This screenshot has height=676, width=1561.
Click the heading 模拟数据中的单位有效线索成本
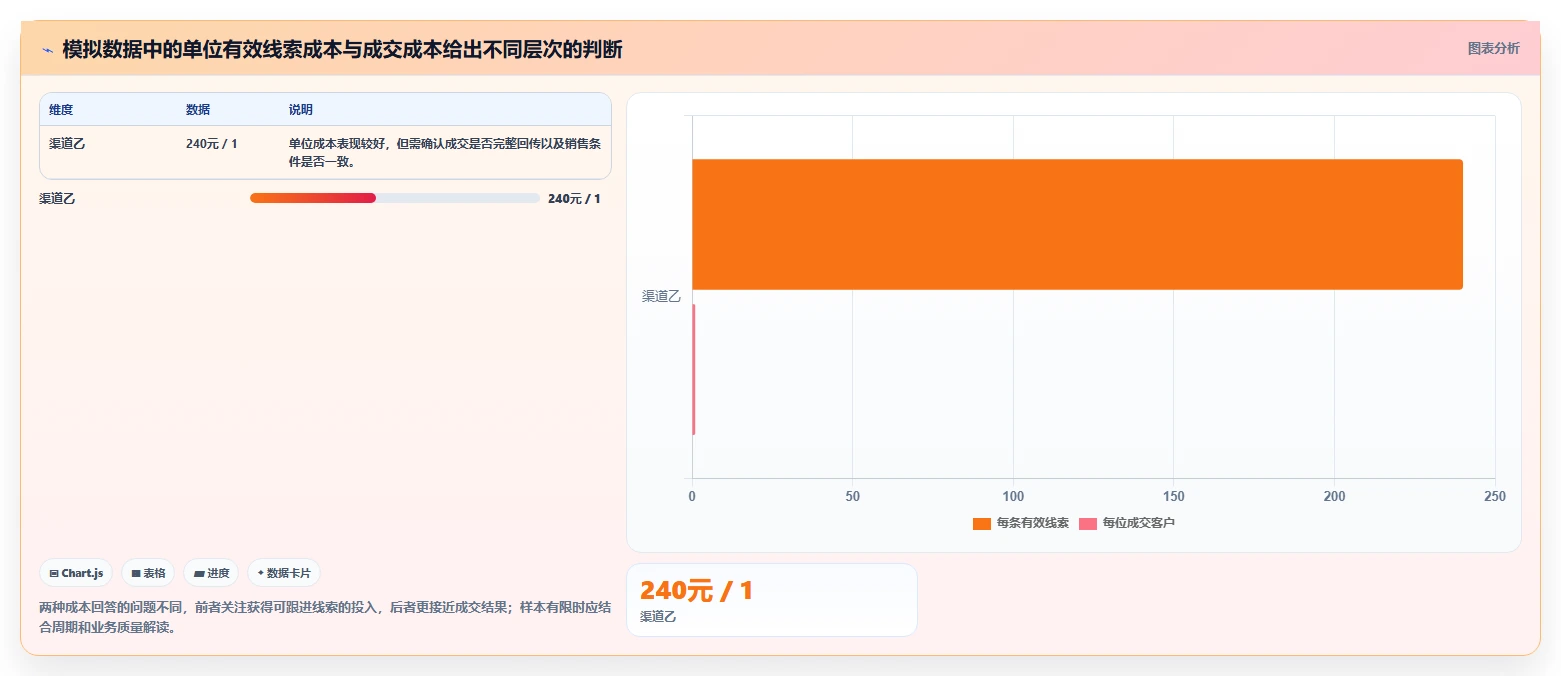click(x=343, y=49)
